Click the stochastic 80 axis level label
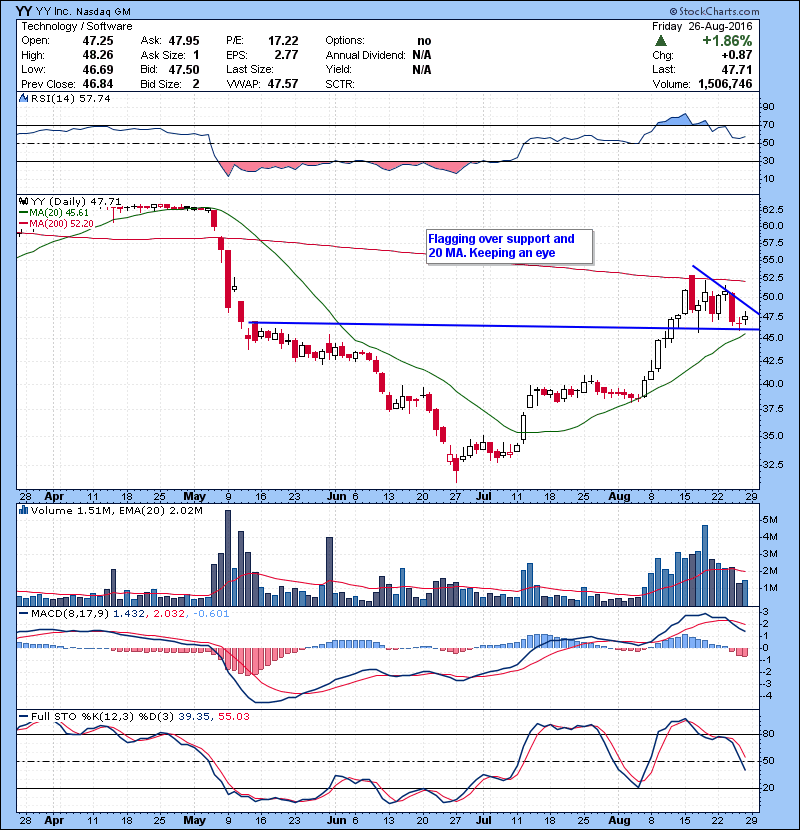This screenshot has height=830, width=800. 768,734
